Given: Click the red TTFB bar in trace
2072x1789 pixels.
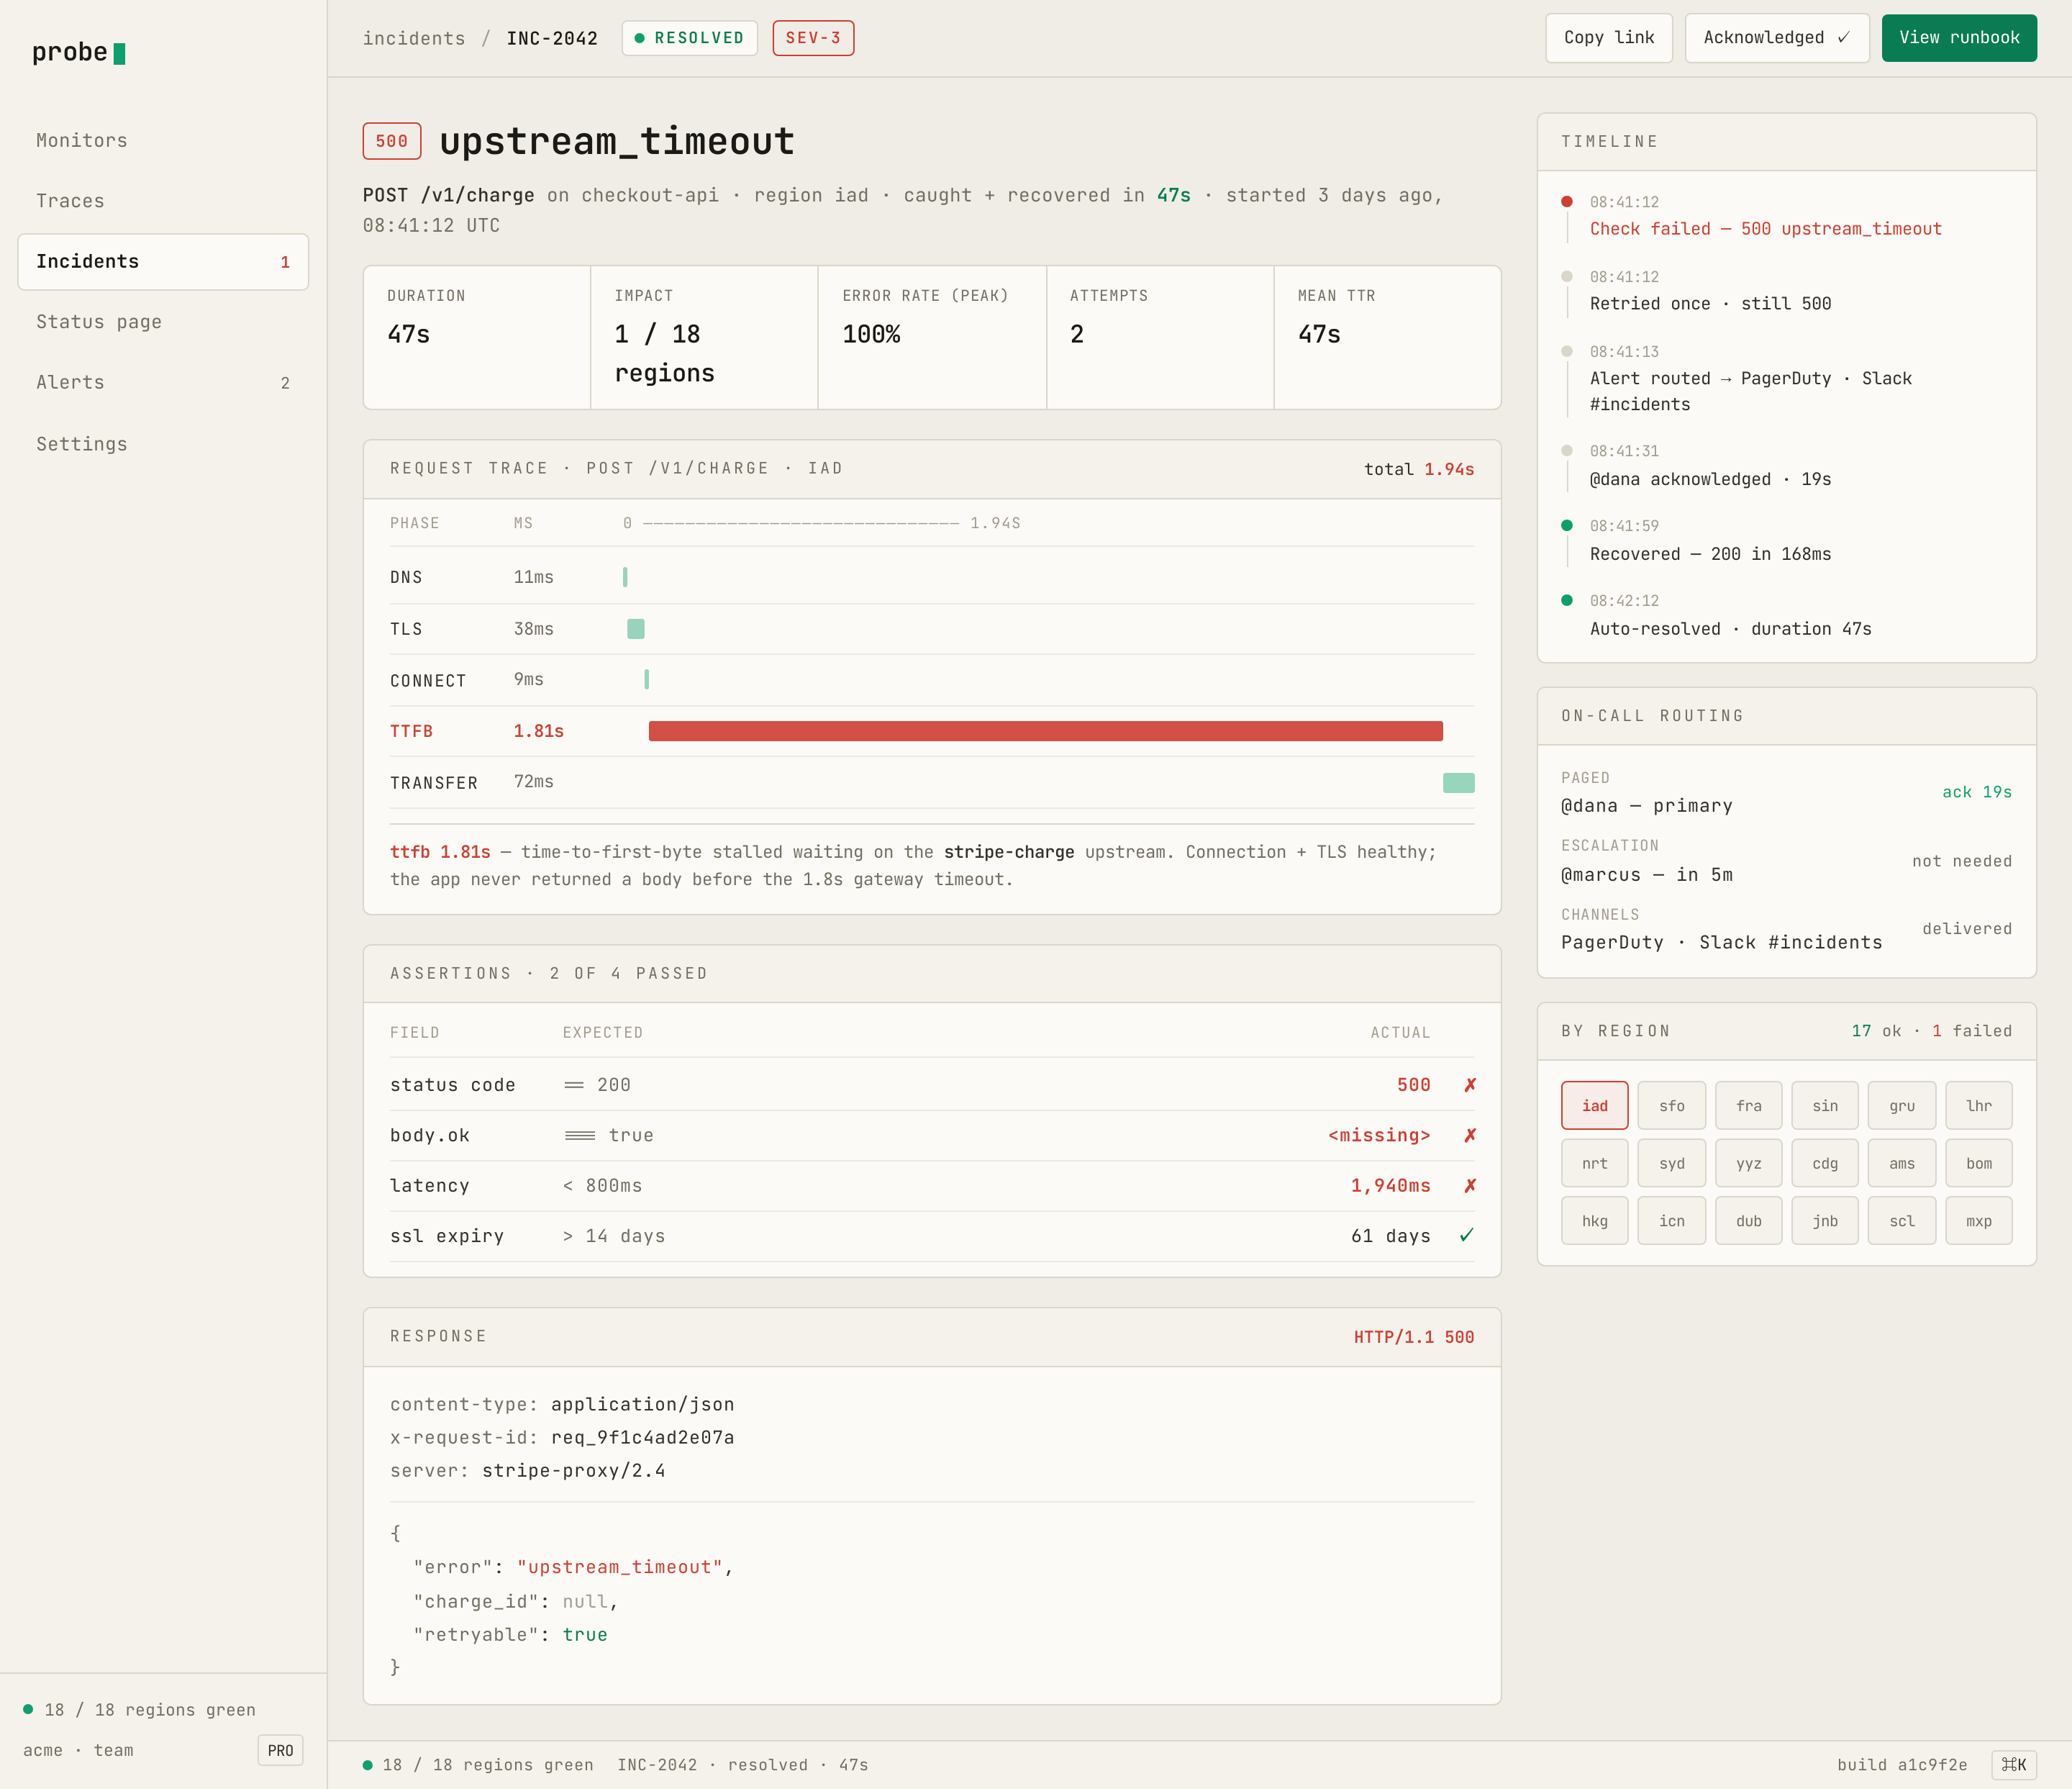Looking at the screenshot, I should click(1045, 731).
